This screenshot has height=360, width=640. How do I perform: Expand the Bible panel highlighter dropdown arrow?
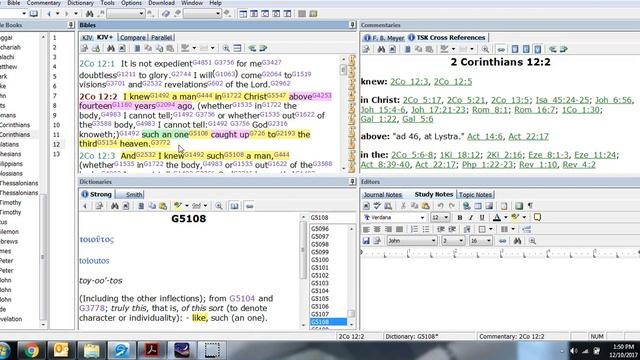click(194, 48)
